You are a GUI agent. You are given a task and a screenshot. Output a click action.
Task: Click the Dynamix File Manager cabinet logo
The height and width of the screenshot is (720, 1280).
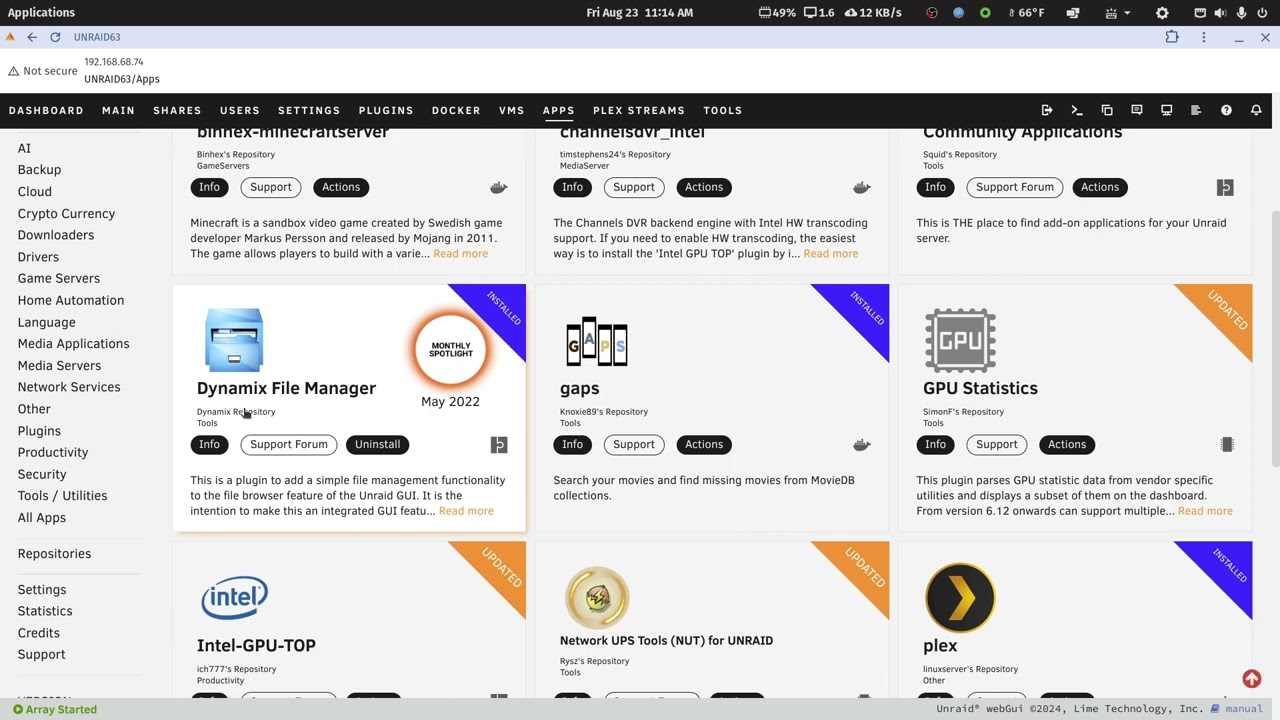pos(234,340)
